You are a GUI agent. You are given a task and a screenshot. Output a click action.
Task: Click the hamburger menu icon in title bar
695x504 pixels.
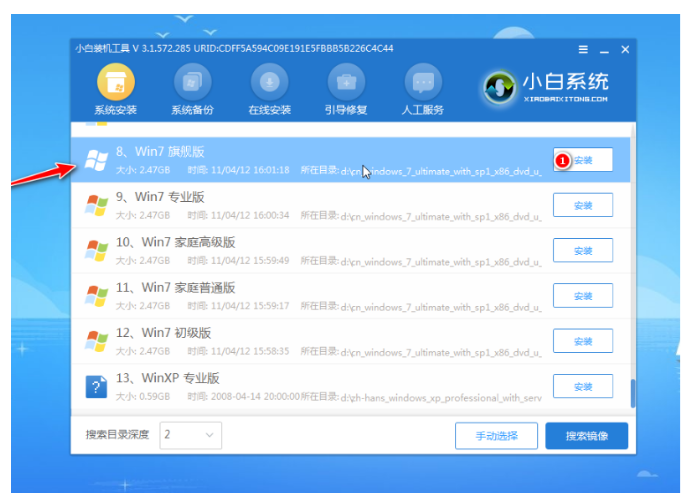click(583, 49)
